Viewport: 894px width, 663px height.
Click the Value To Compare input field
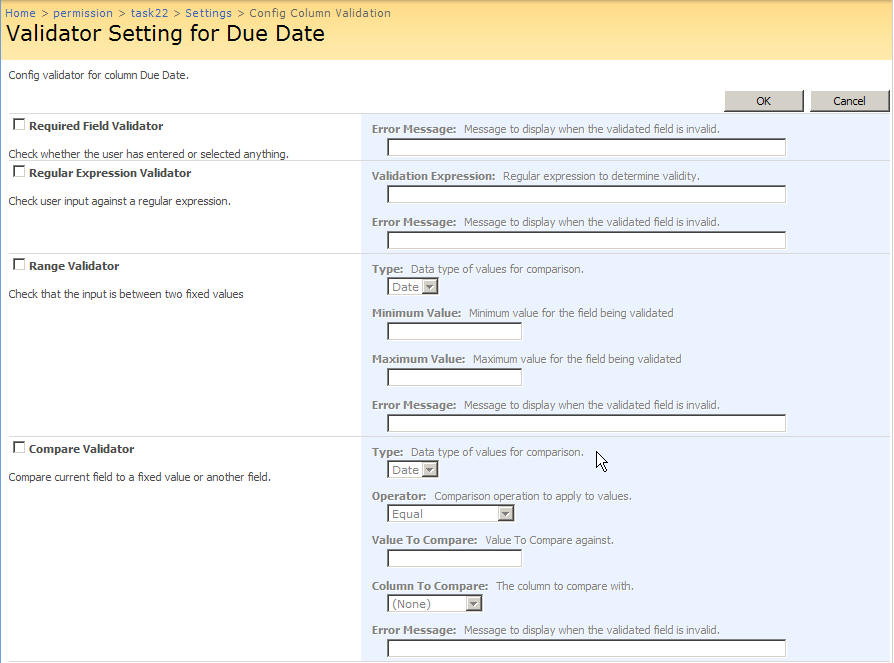454,558
